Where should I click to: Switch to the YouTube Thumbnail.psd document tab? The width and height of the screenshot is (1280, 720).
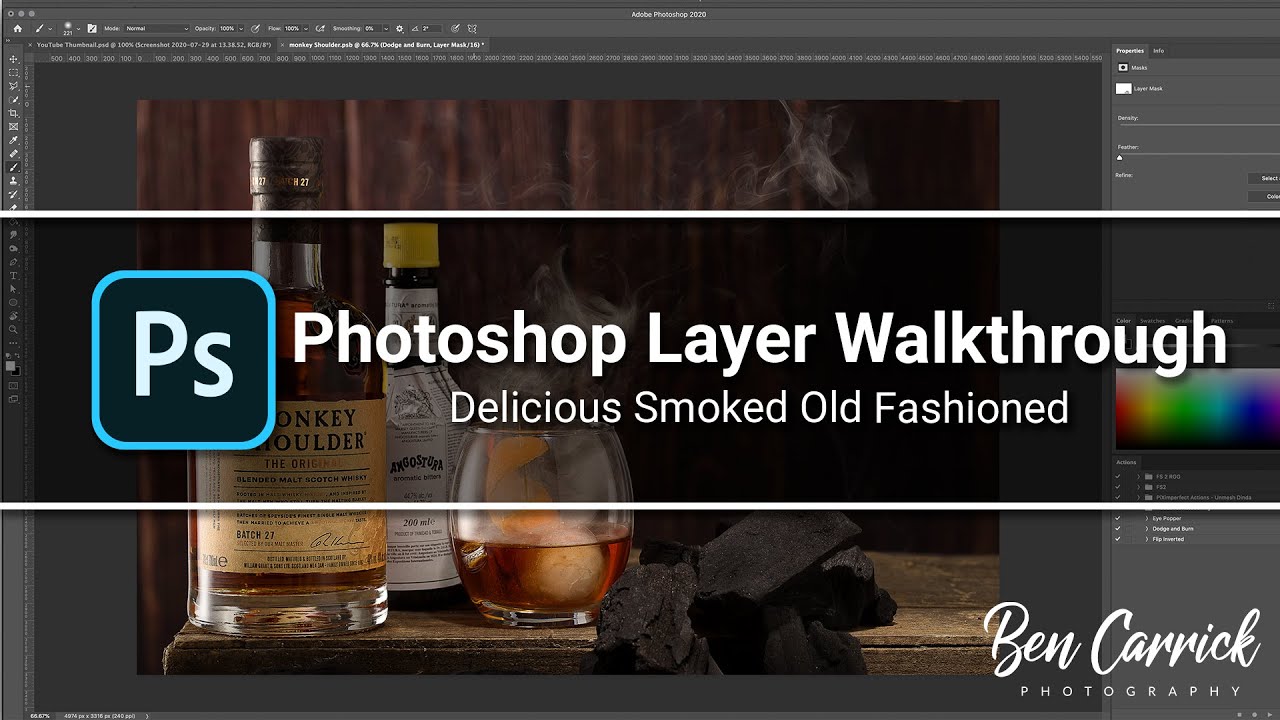[x=153, y=45]
